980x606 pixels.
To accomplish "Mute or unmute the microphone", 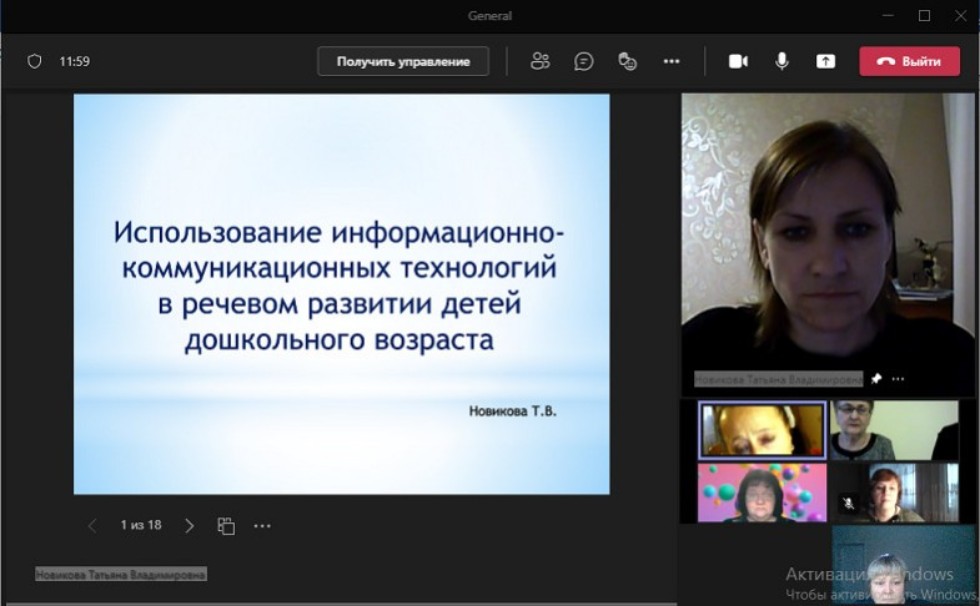I will pos(782,61).
